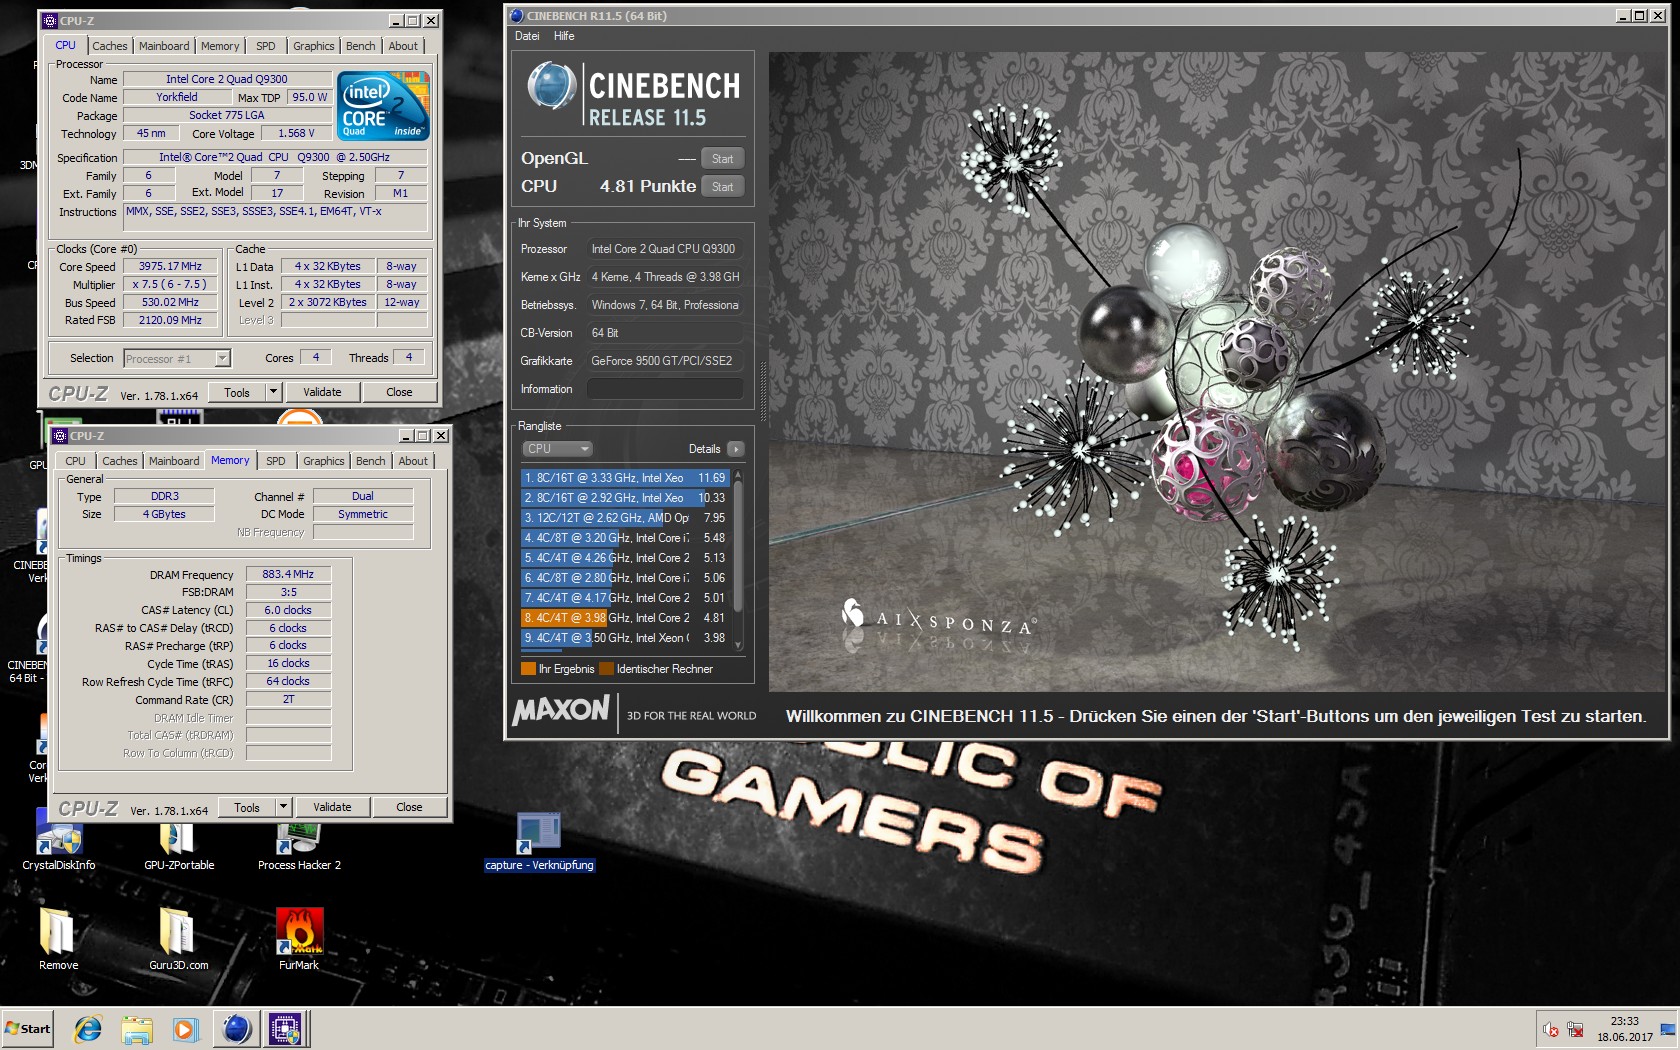Click the show desktop tray button
1680x1050 pixels.
(x=1667, y=1029)
